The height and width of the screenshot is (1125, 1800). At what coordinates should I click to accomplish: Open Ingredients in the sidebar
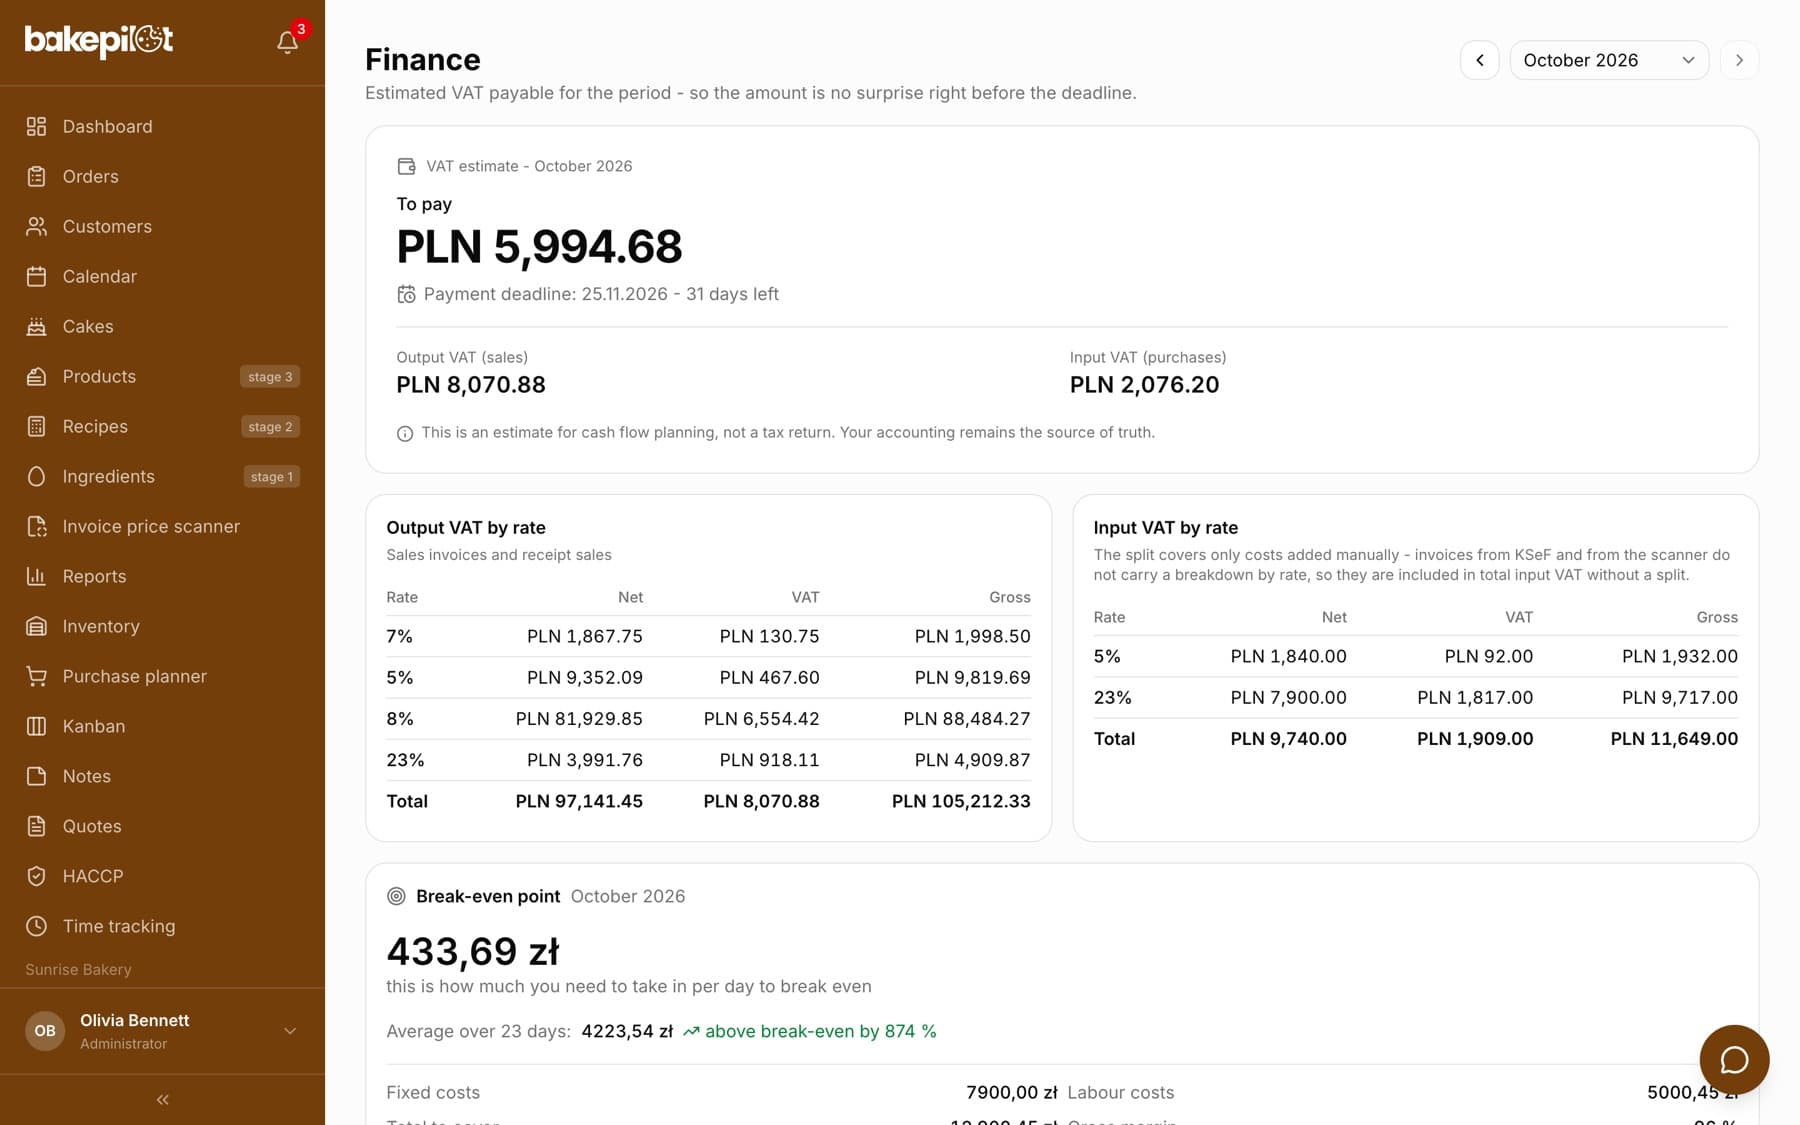tap(163, 476)
